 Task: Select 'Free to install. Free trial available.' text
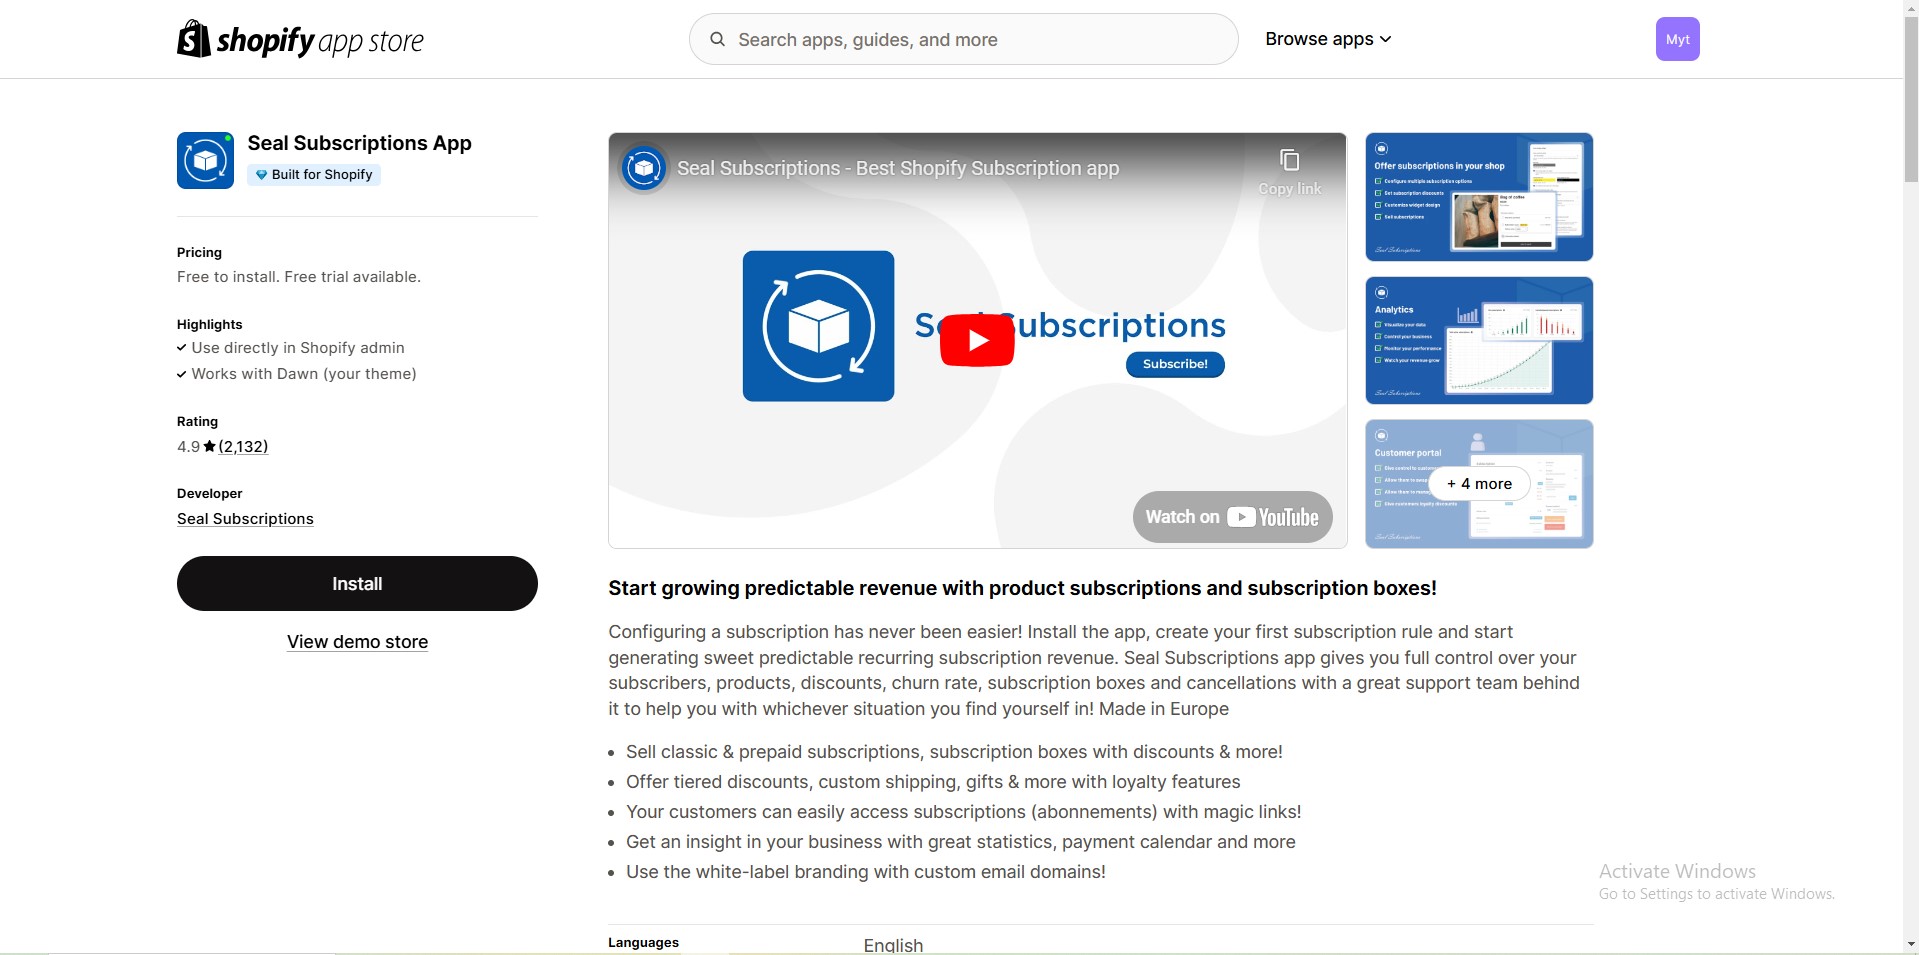299,277
